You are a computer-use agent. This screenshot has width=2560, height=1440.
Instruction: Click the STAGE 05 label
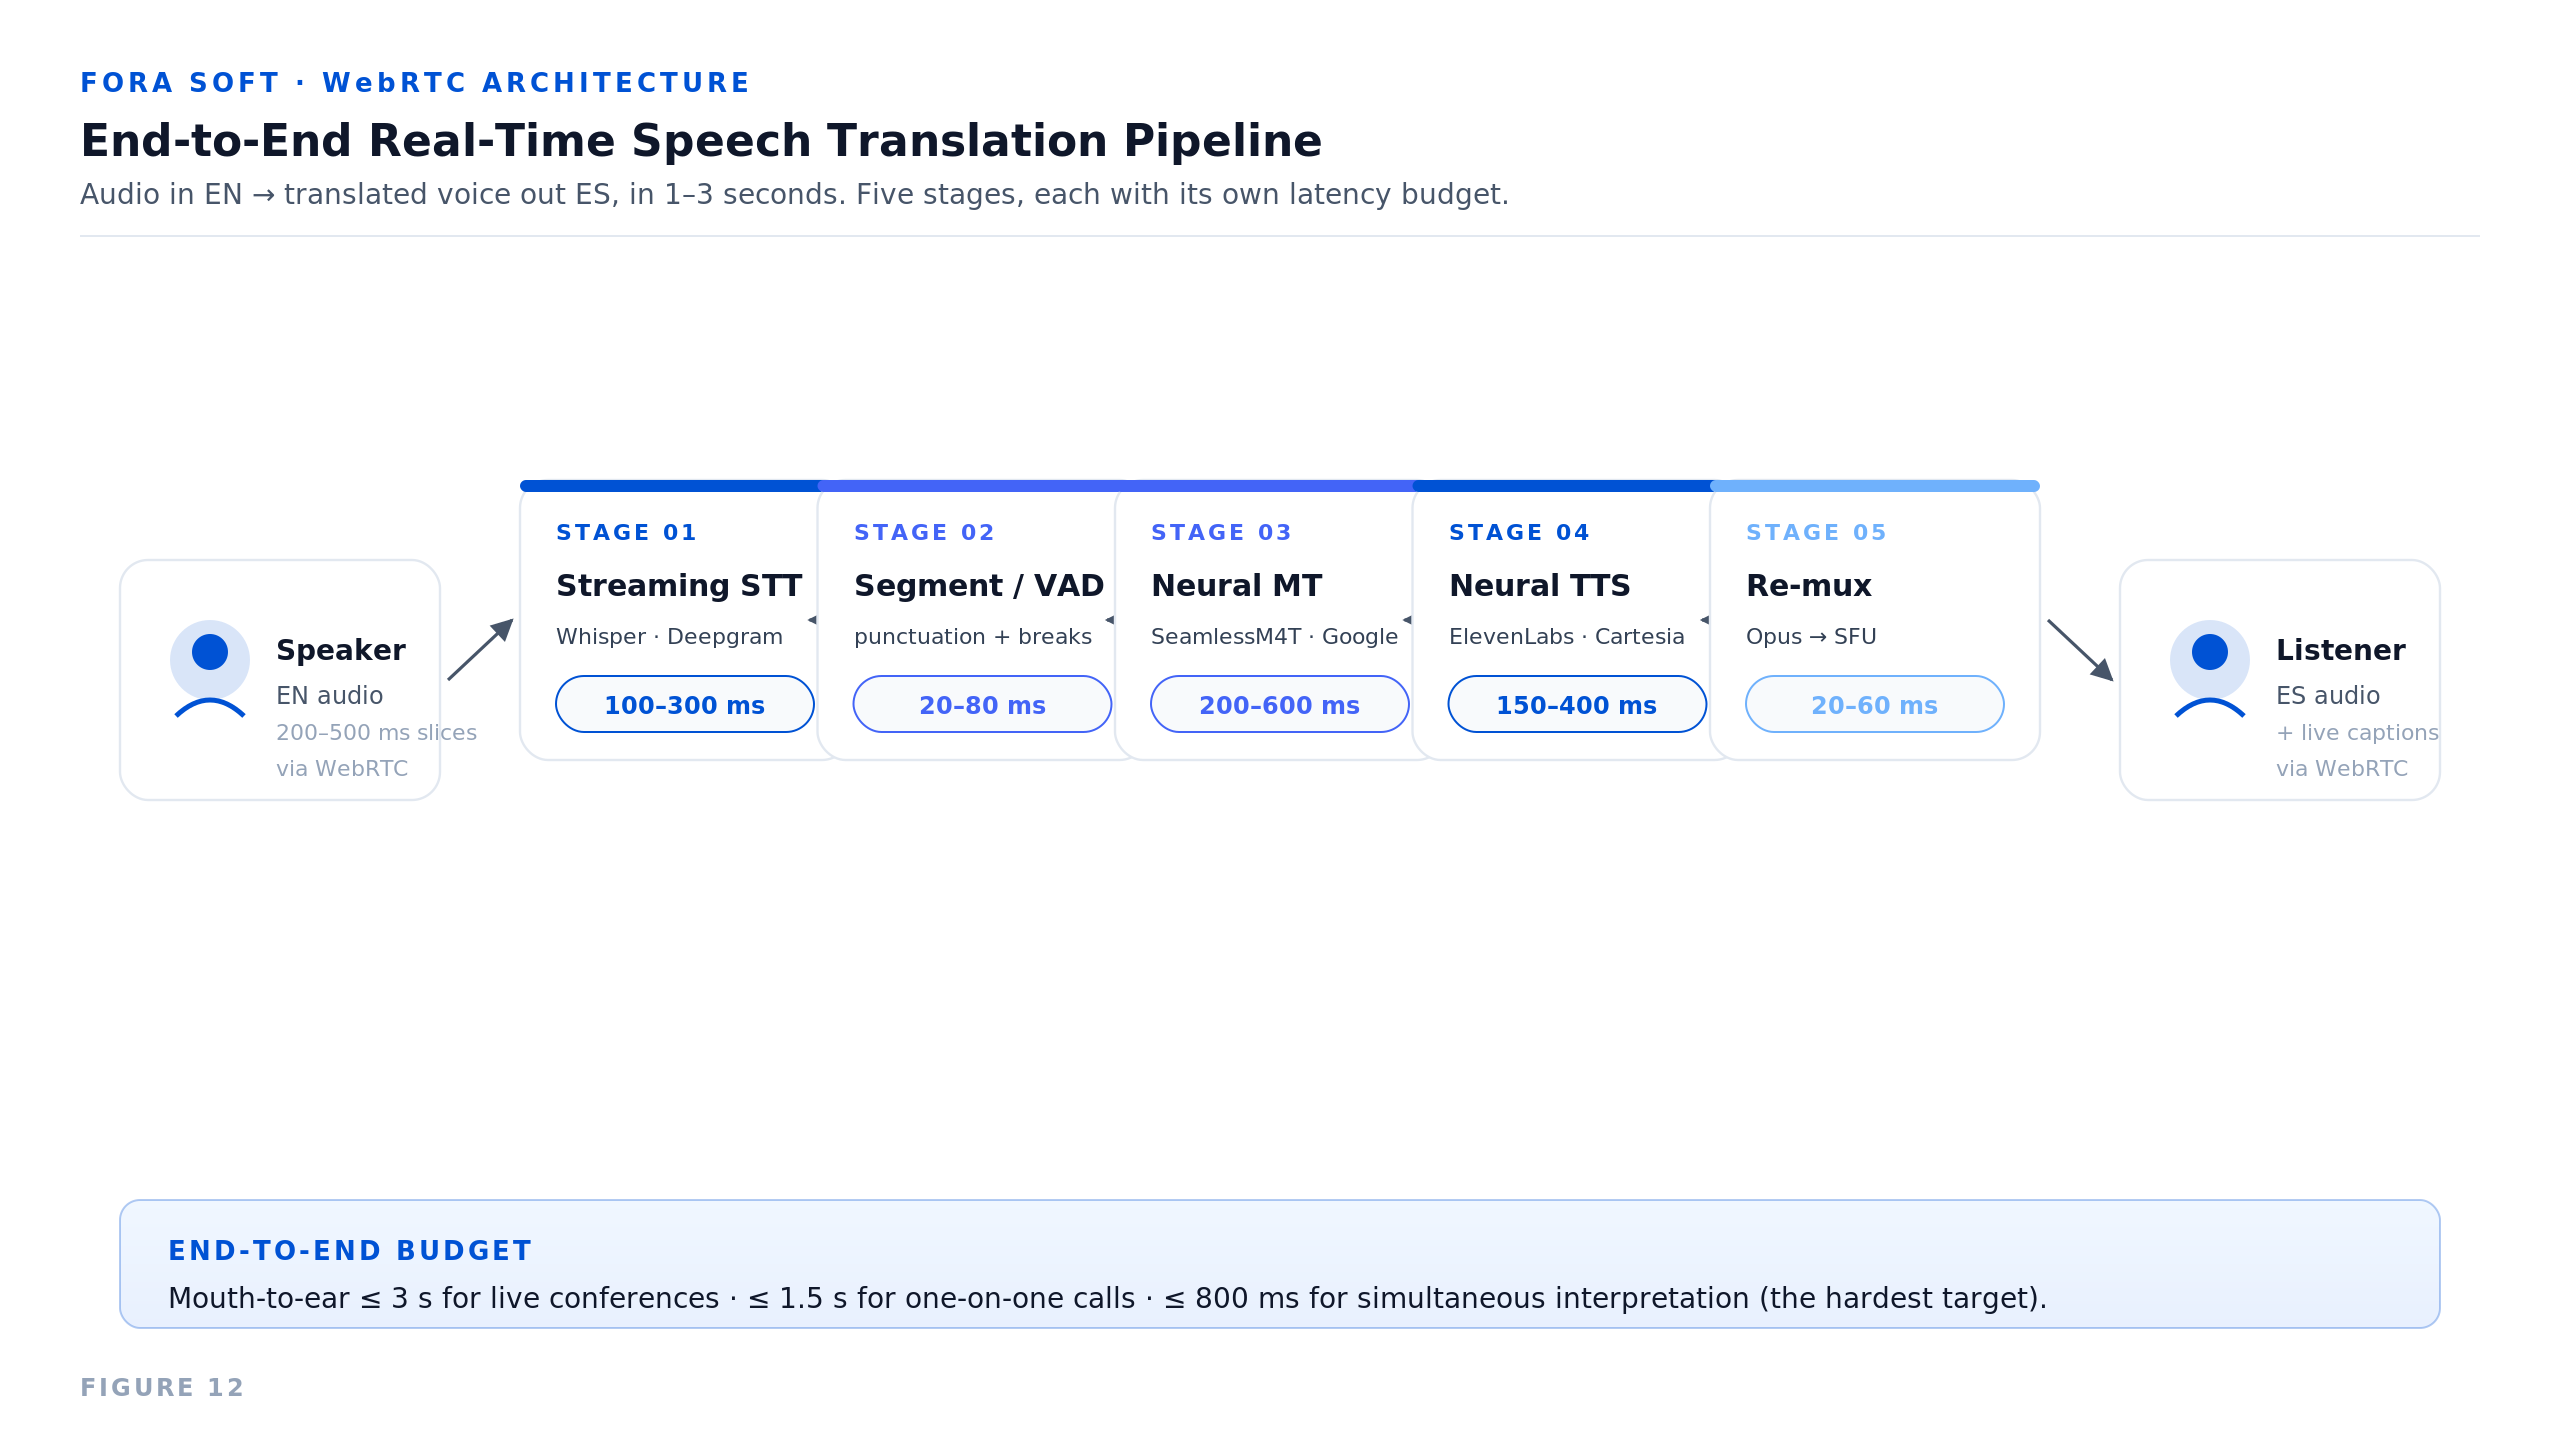(x=1816, y=532)
